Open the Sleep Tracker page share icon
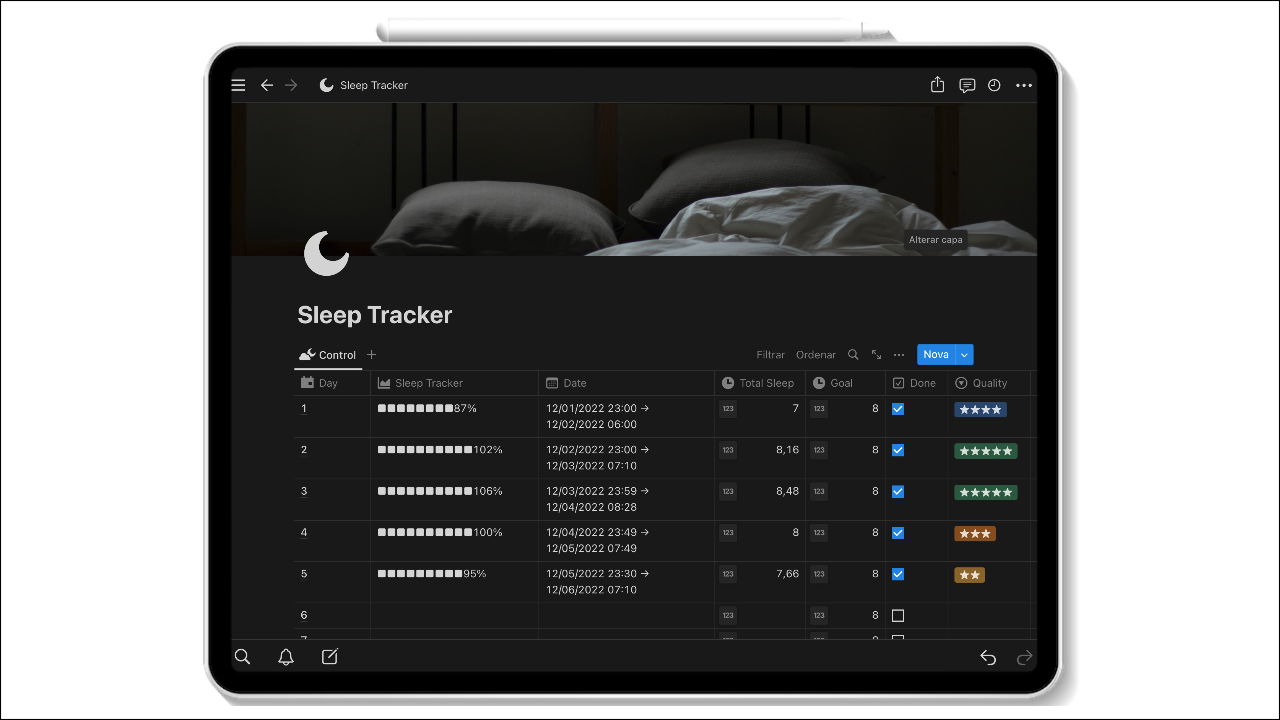Screen dimensions: 1280x720 point(937,85)
